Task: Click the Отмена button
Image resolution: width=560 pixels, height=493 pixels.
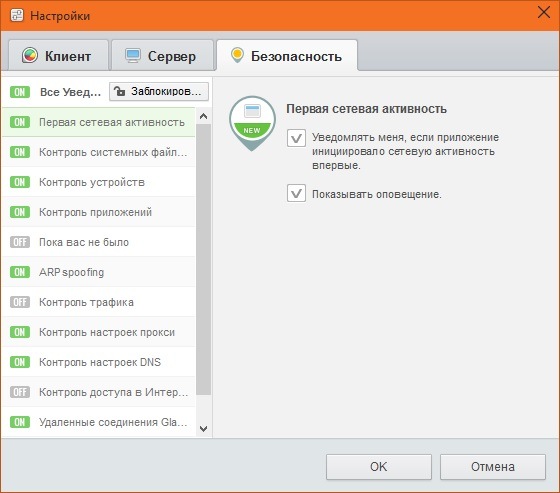Action: 493,467
